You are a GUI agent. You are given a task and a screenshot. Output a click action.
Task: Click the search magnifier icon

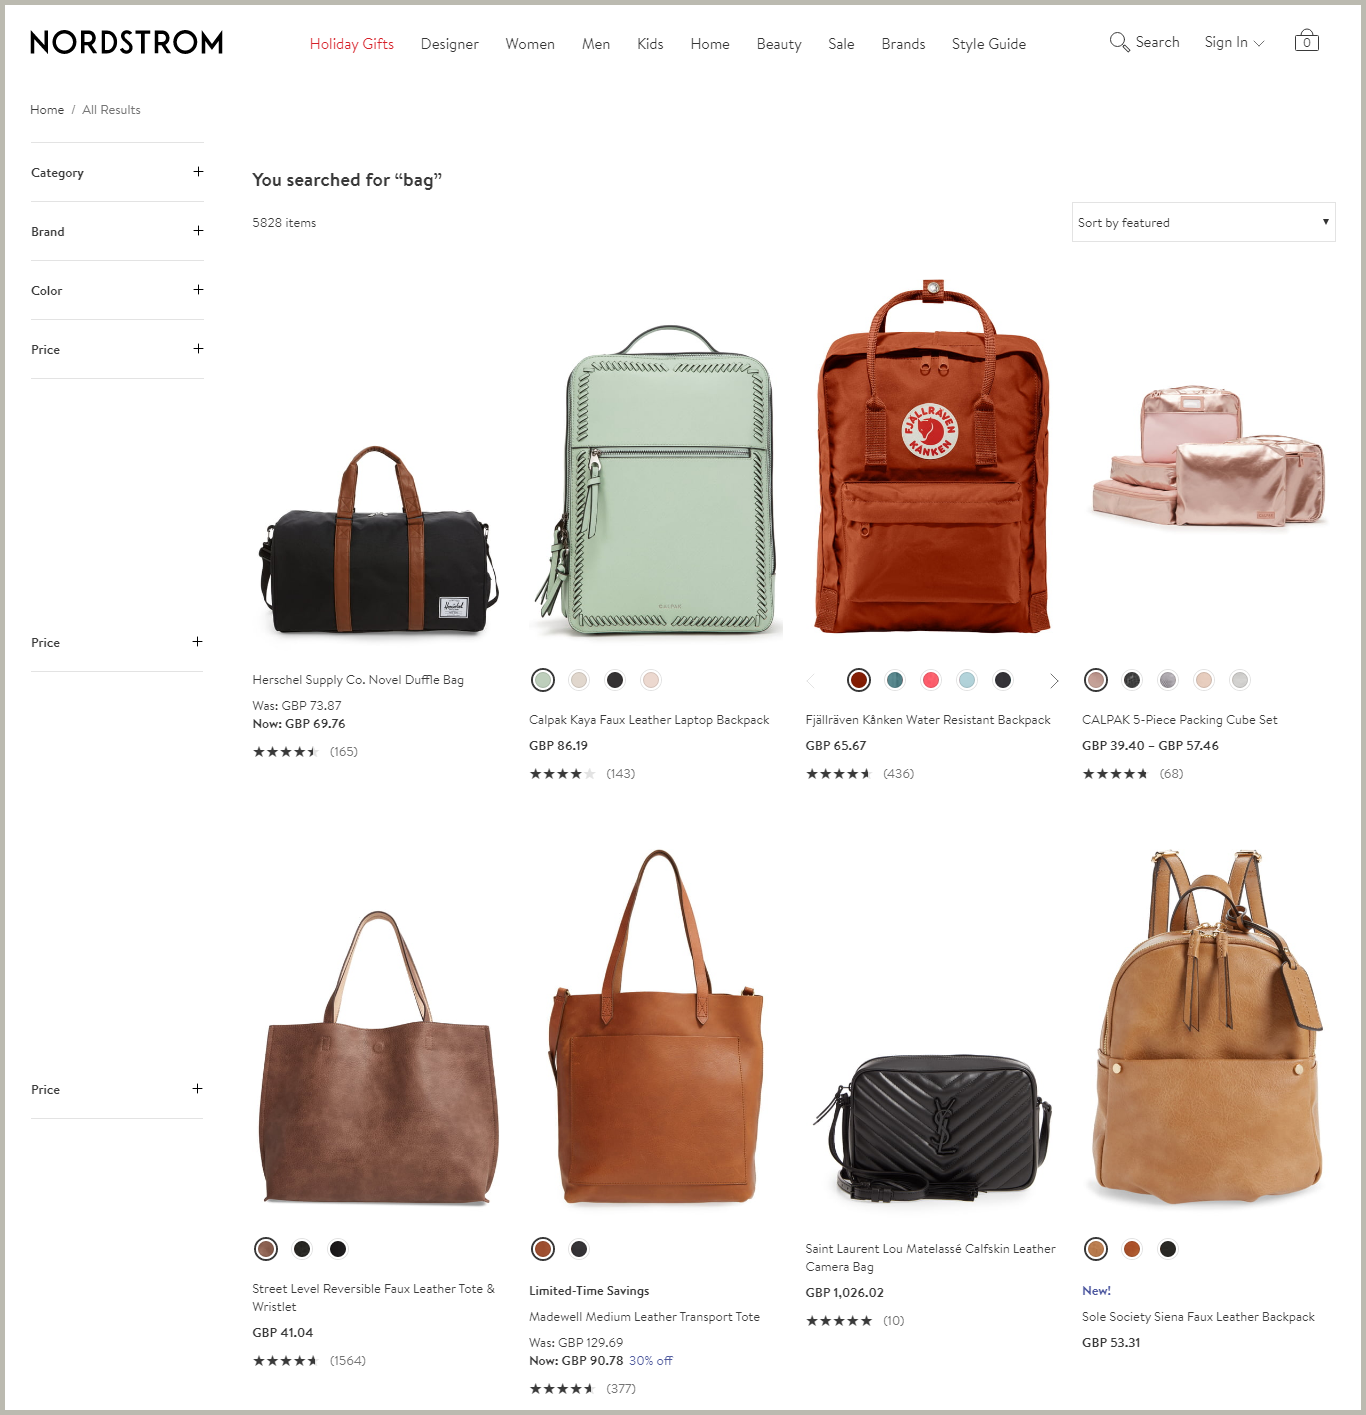[x=1119, y=42]
